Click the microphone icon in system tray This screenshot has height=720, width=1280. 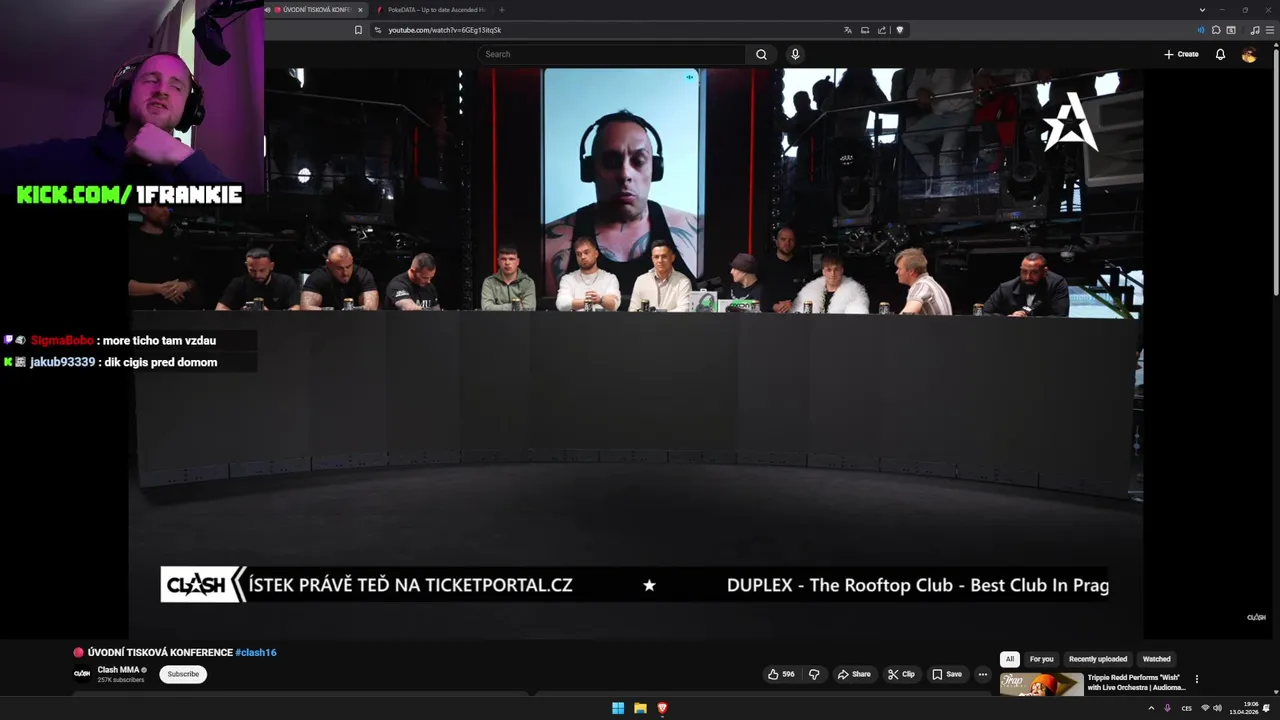coord(1167,708)
